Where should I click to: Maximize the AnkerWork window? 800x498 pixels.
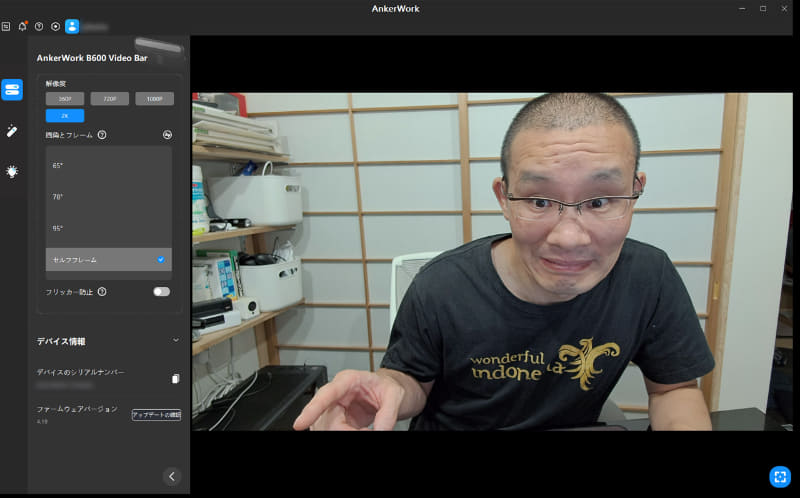click(763, 9)
